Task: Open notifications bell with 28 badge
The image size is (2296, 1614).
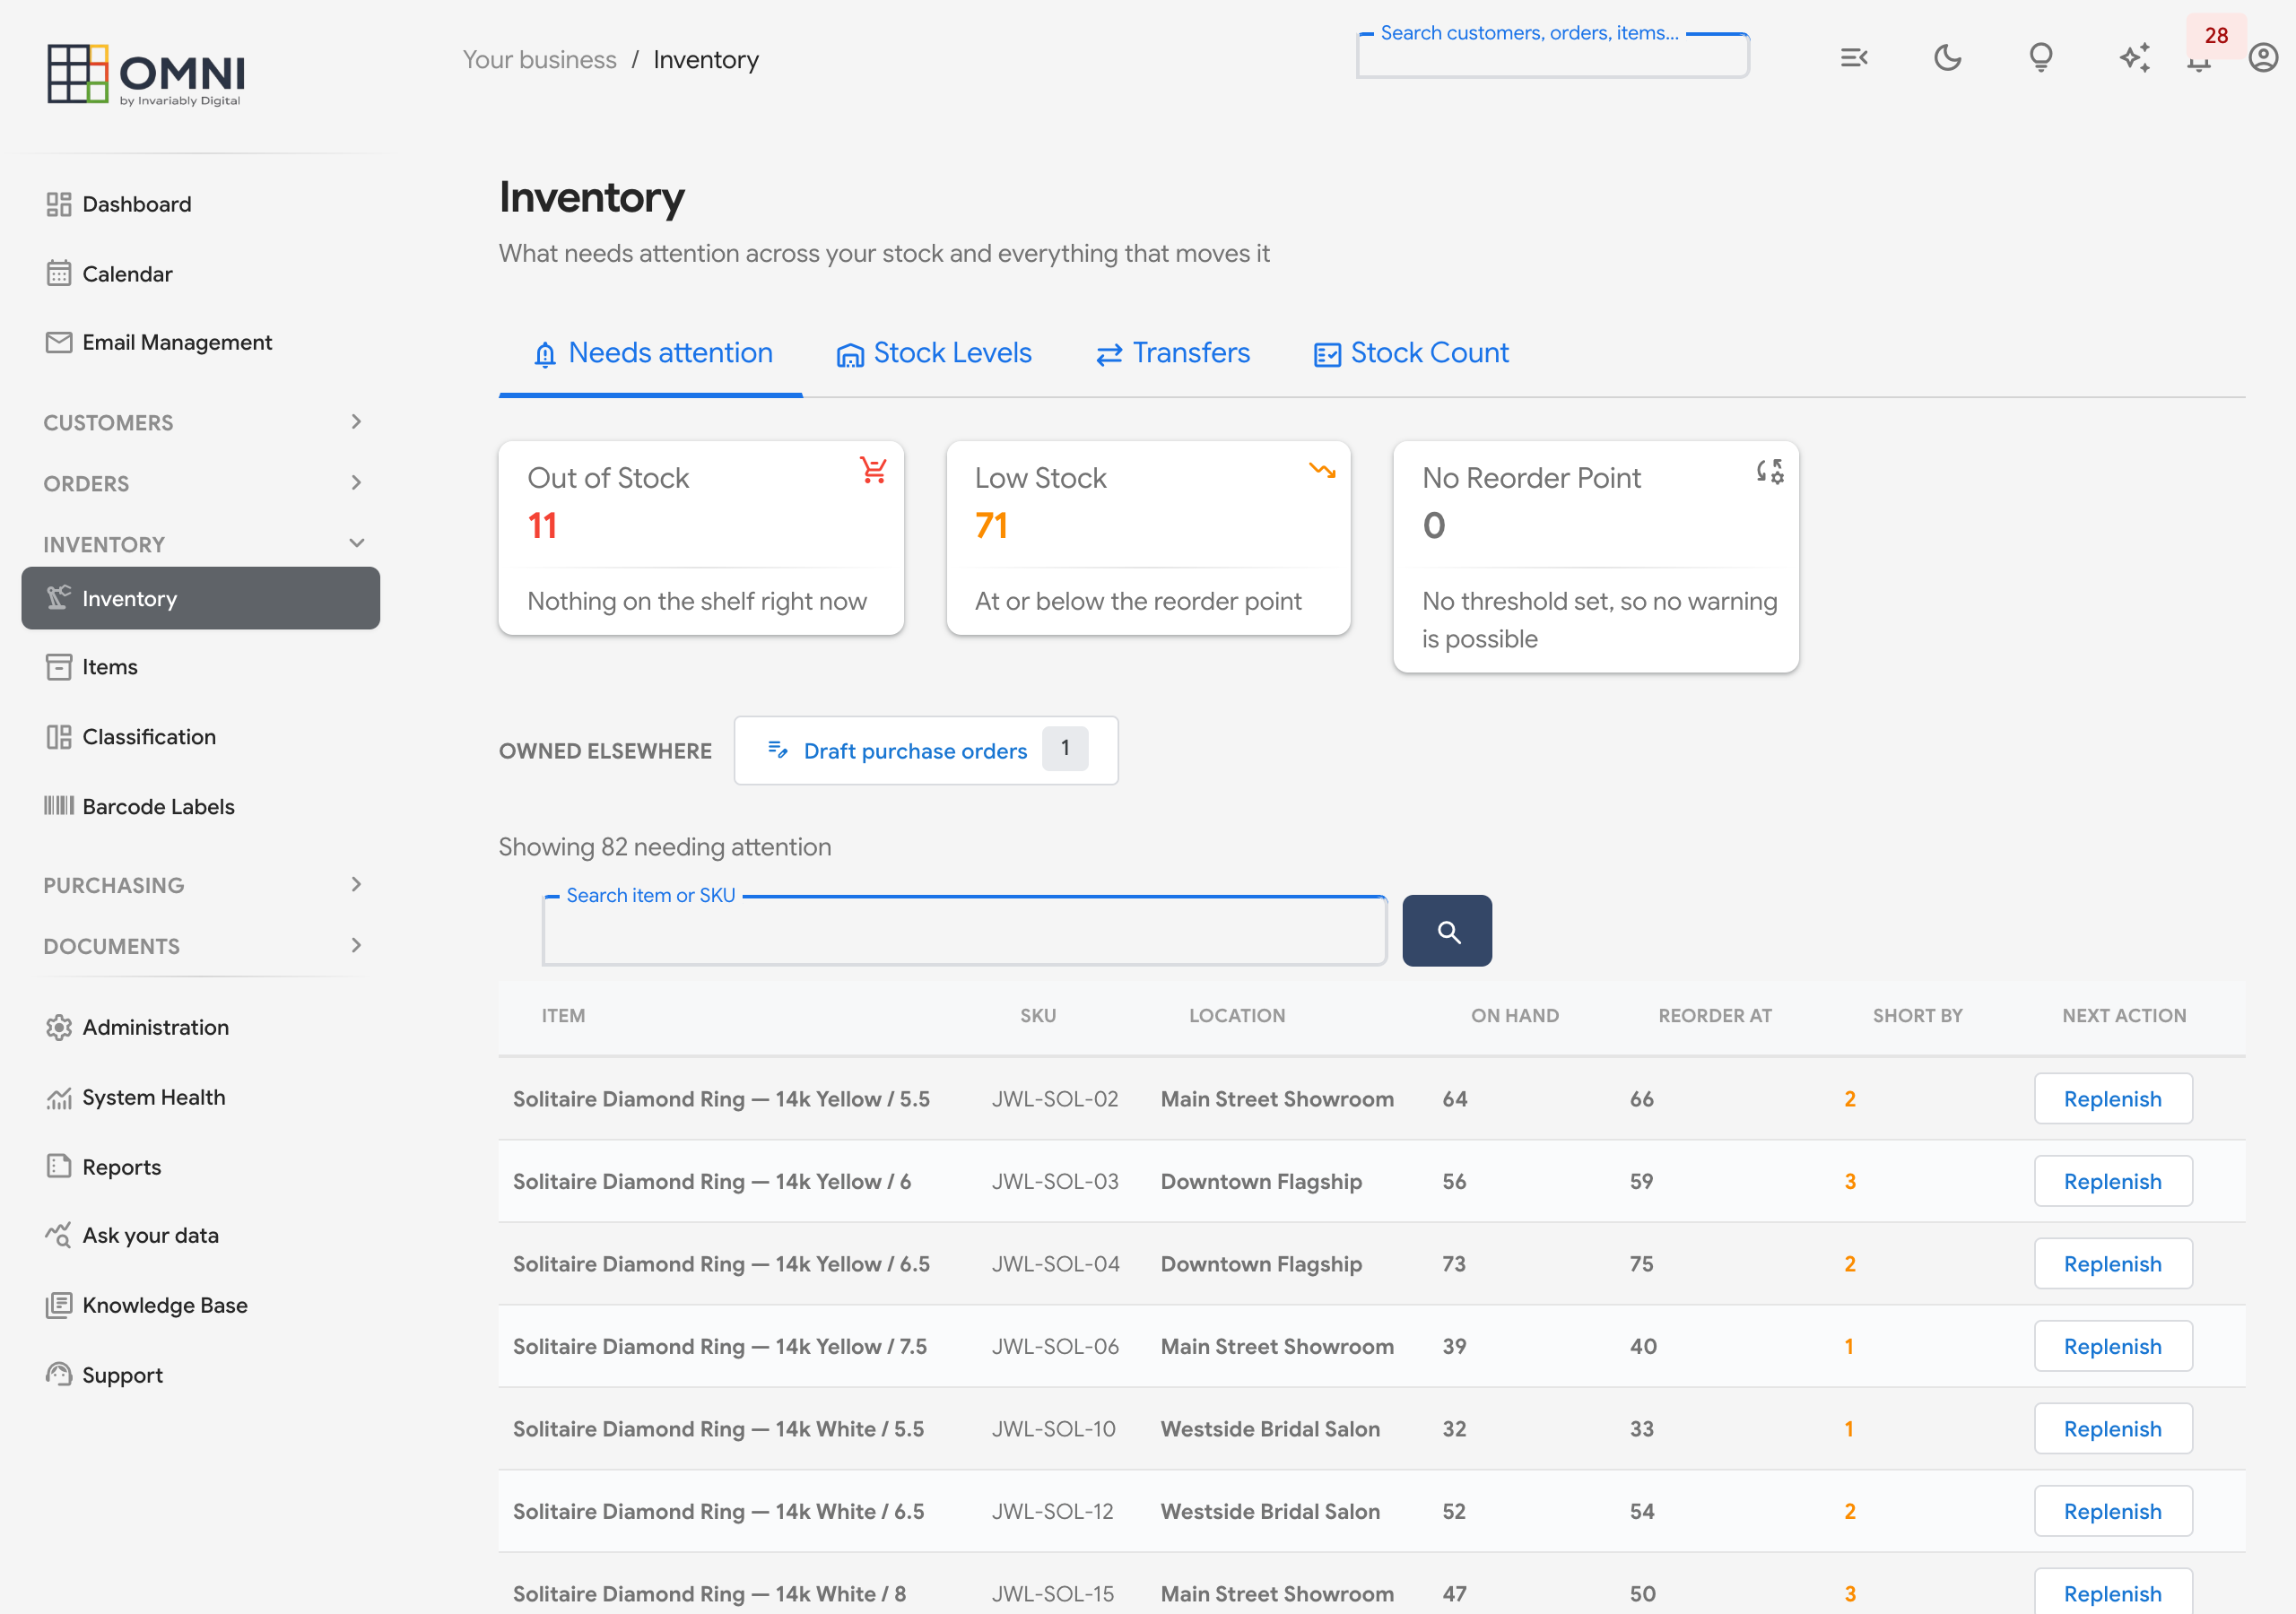Action: 2200,60
